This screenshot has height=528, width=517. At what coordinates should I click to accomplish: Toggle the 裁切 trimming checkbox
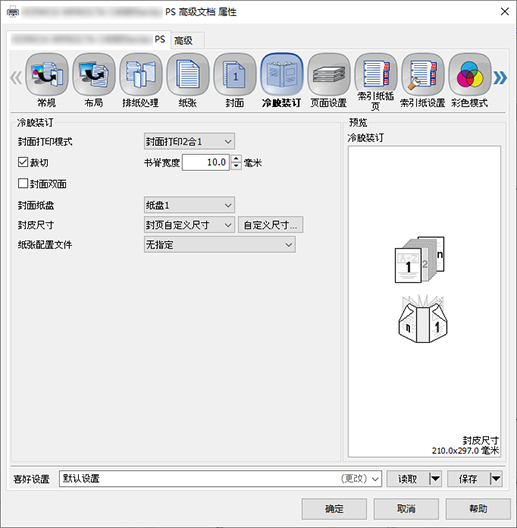coord(23,162)
